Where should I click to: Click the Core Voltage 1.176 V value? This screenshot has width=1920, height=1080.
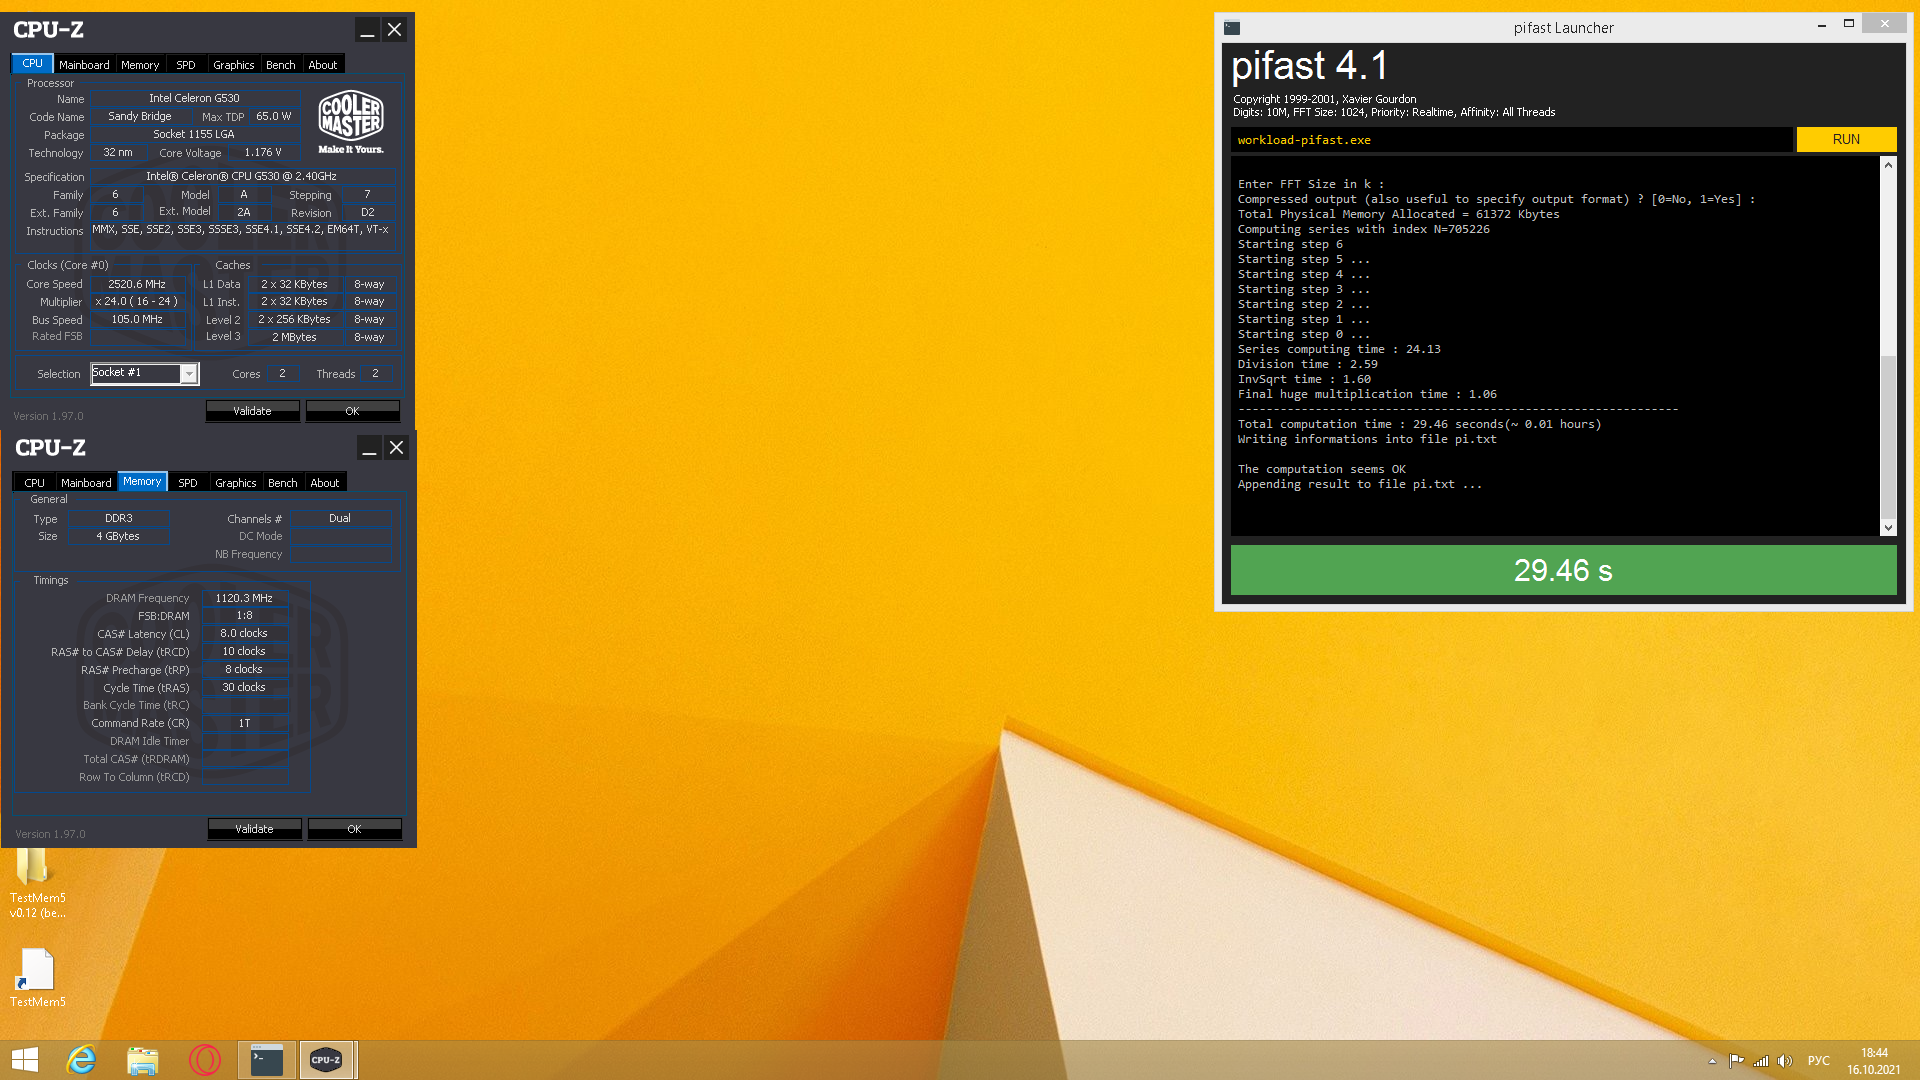click(x=263, y=153)
